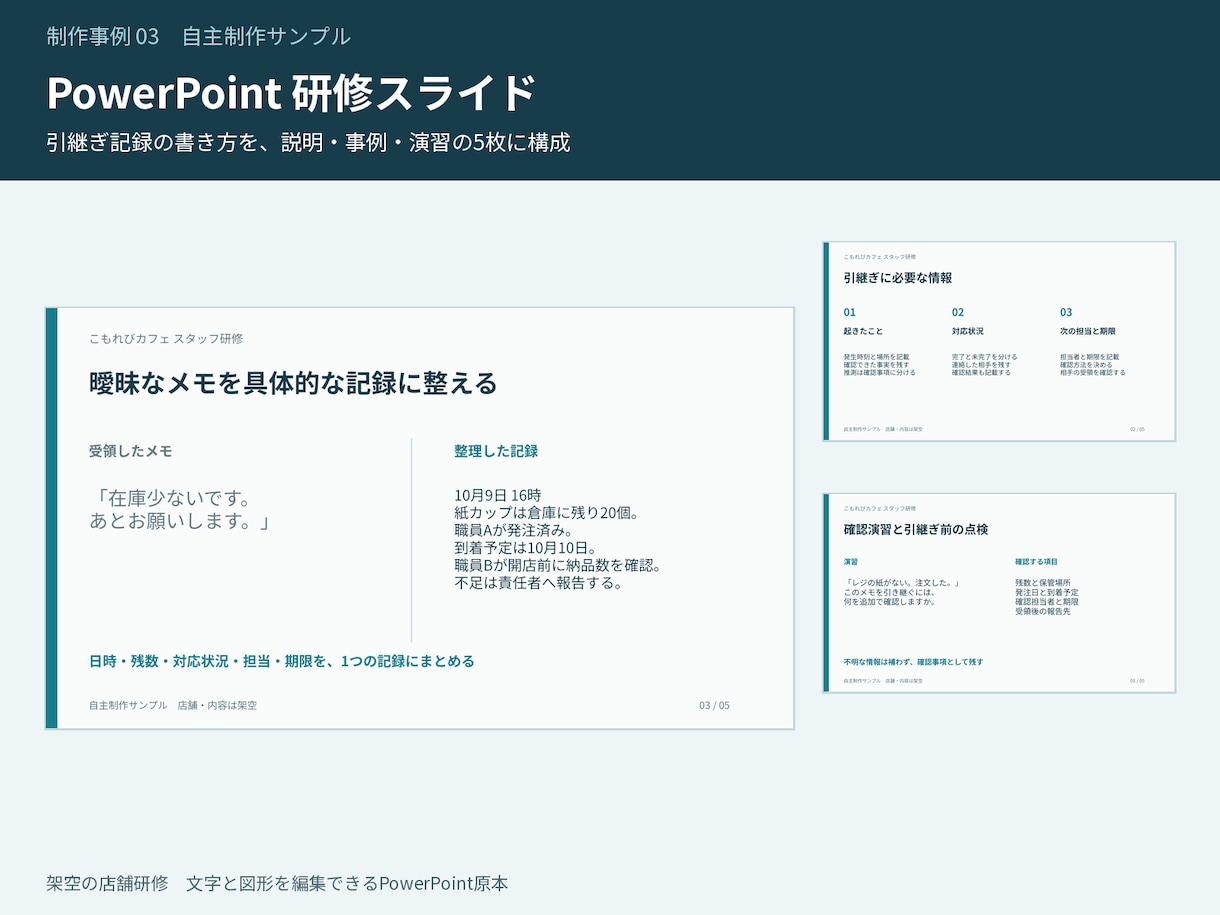
Task: Click the '次の担当と期限' column heading
Action: (1087, 331)
